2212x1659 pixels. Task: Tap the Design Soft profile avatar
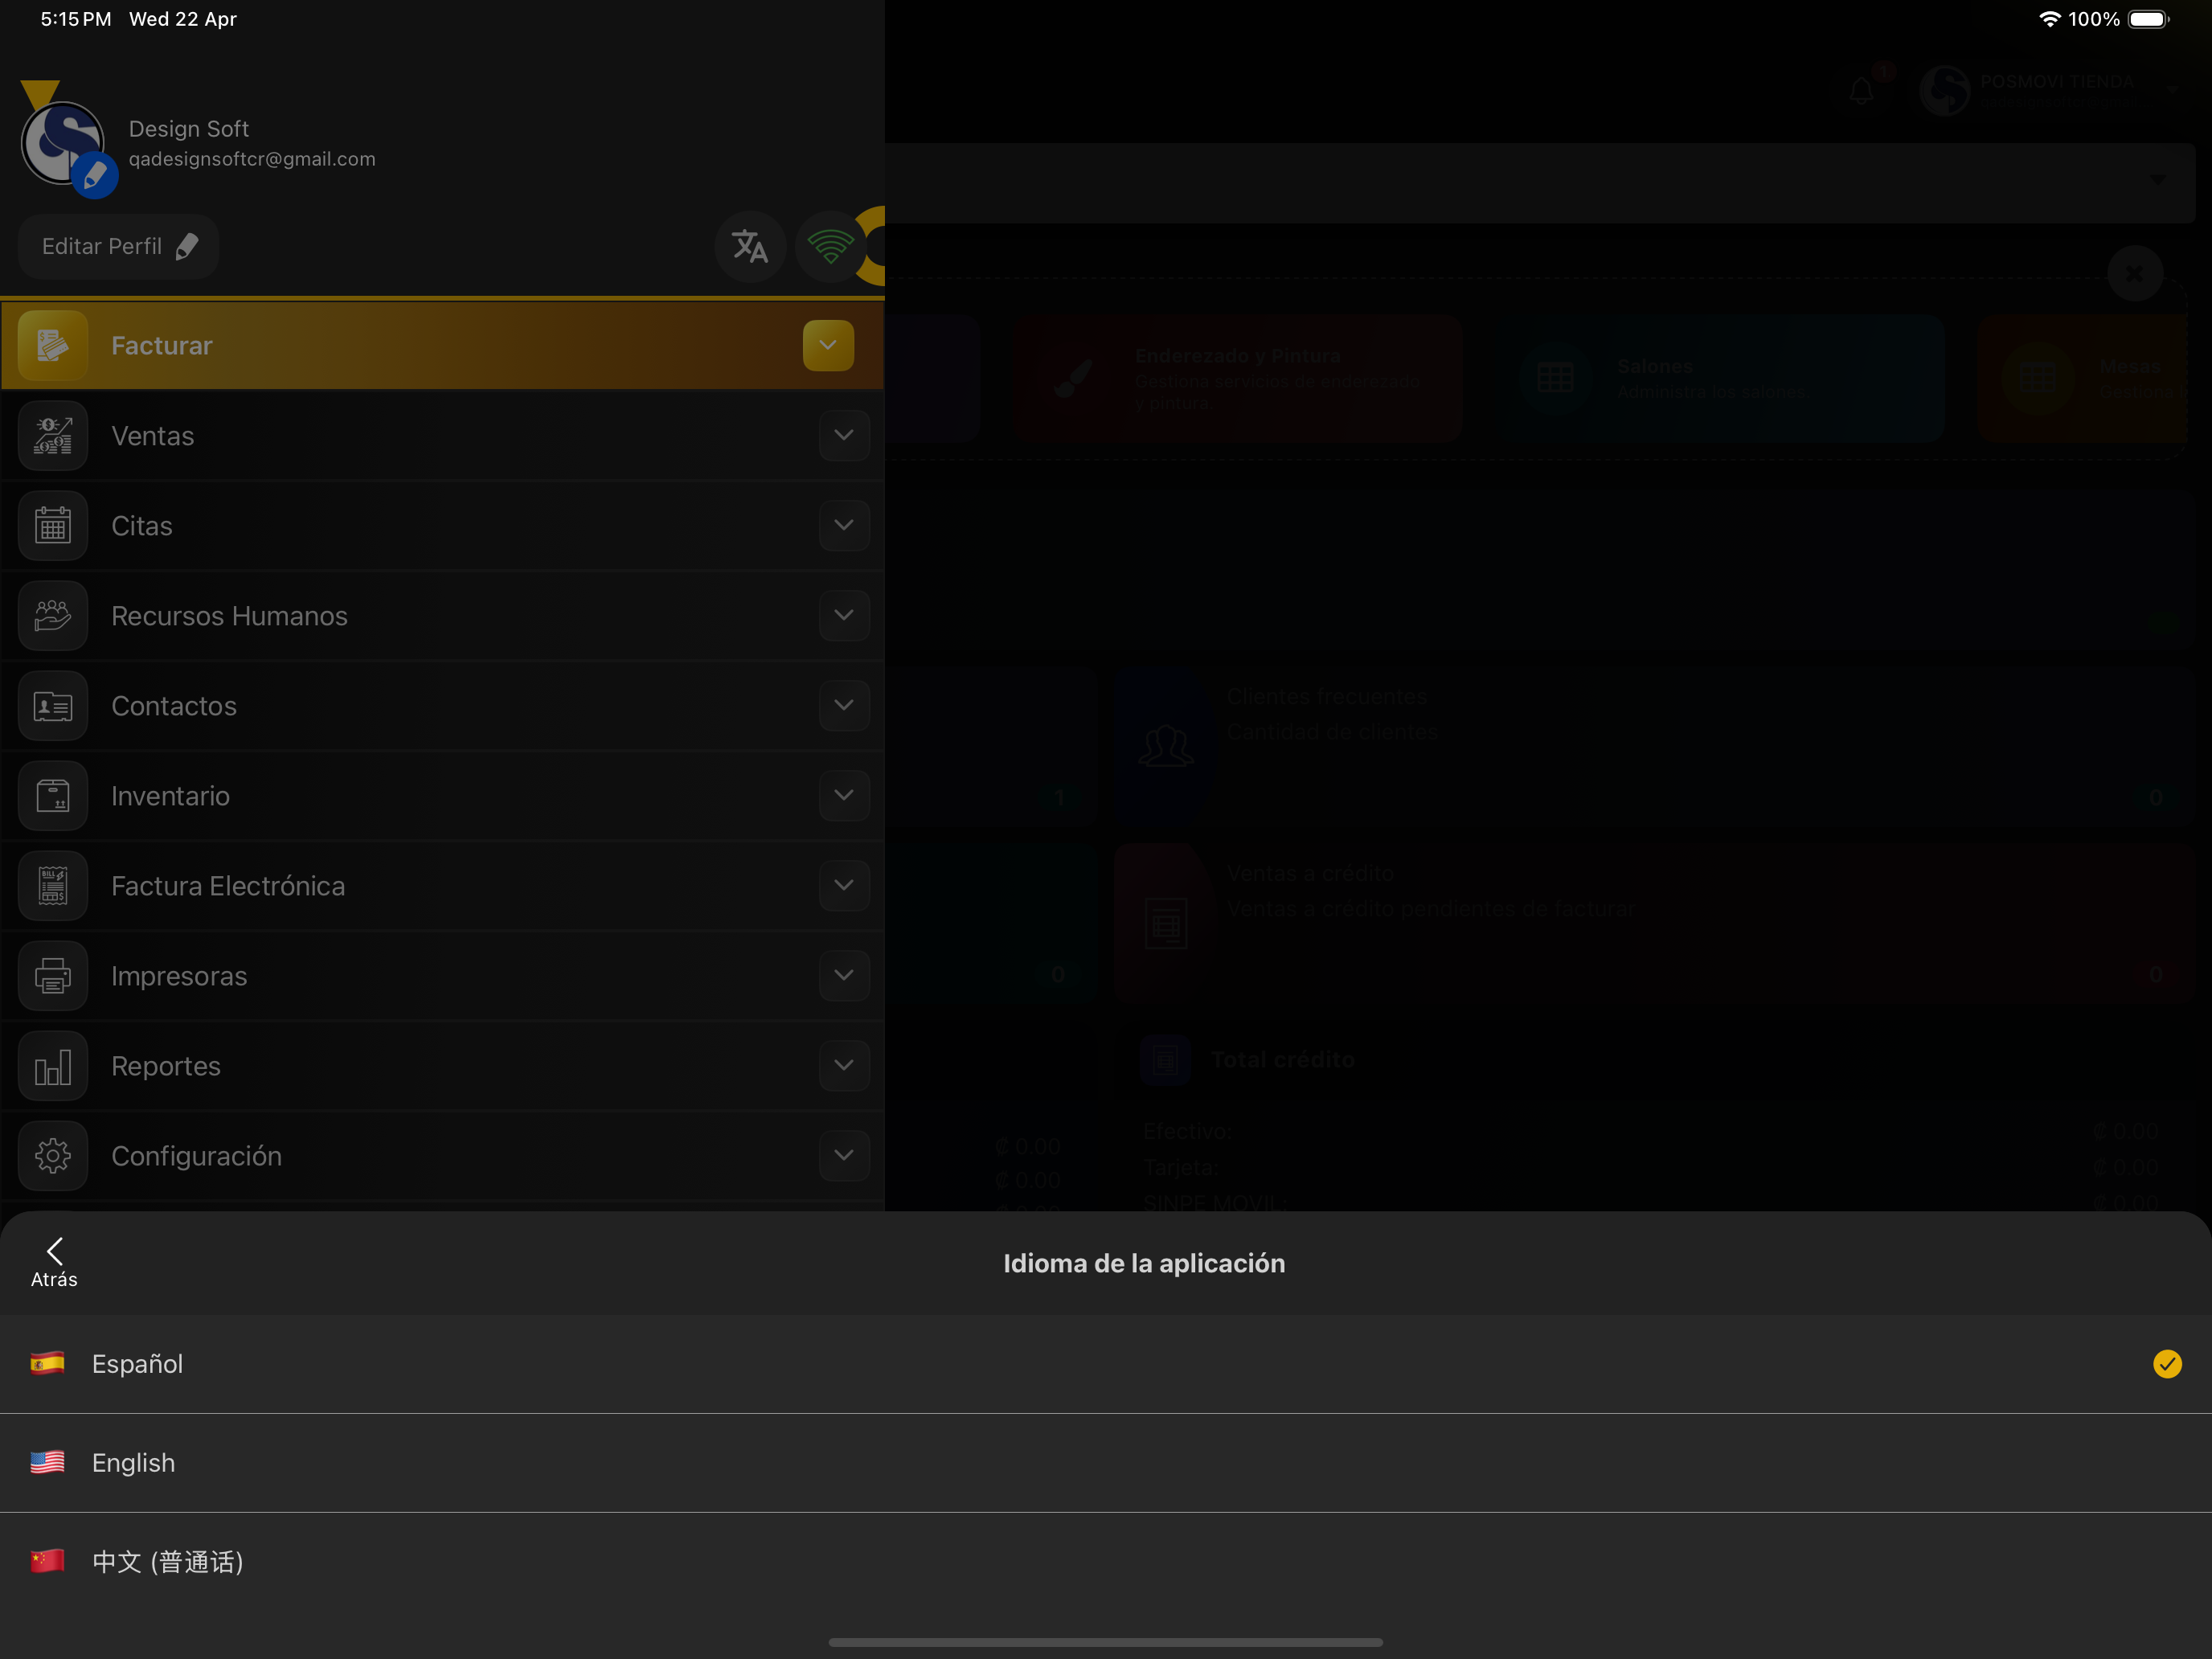pyautogui.click(x=63, y=142)
